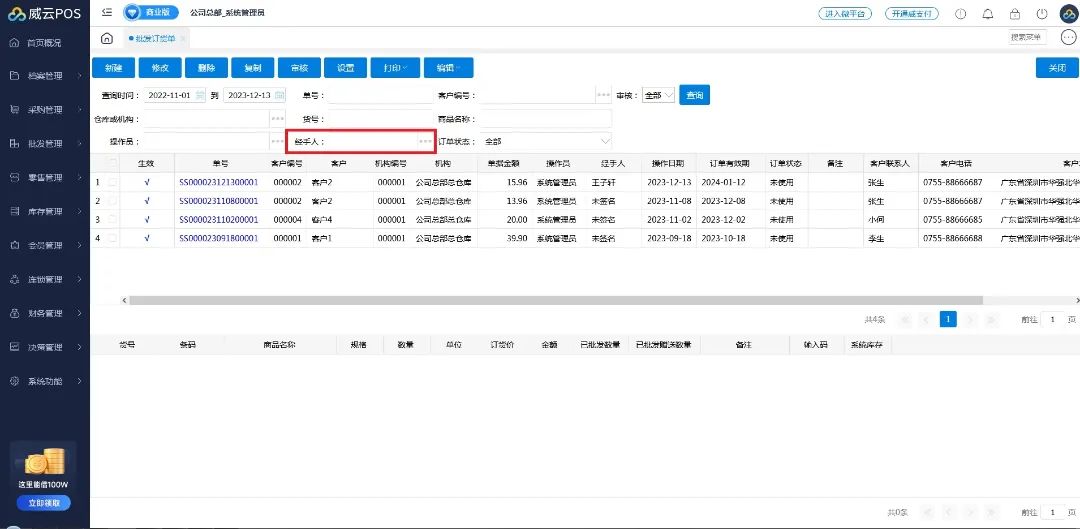The width and height of the screenshot is (1080, 529).
Task: Open the 打印 dropdown button
Action: (x=395, y=68)
